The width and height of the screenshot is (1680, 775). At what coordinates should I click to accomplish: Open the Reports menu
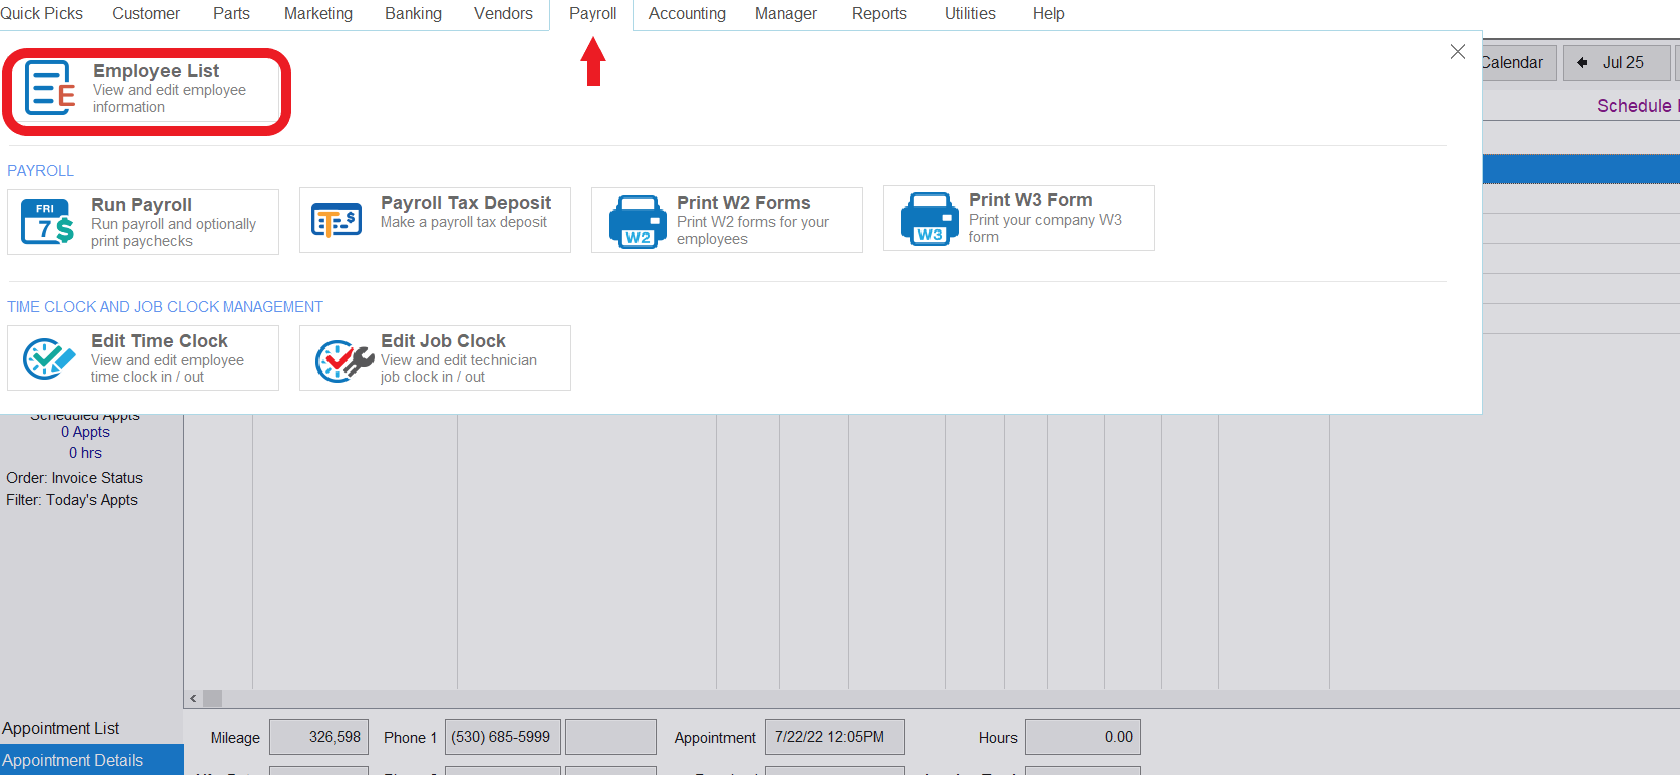click(x=879, y=13)
